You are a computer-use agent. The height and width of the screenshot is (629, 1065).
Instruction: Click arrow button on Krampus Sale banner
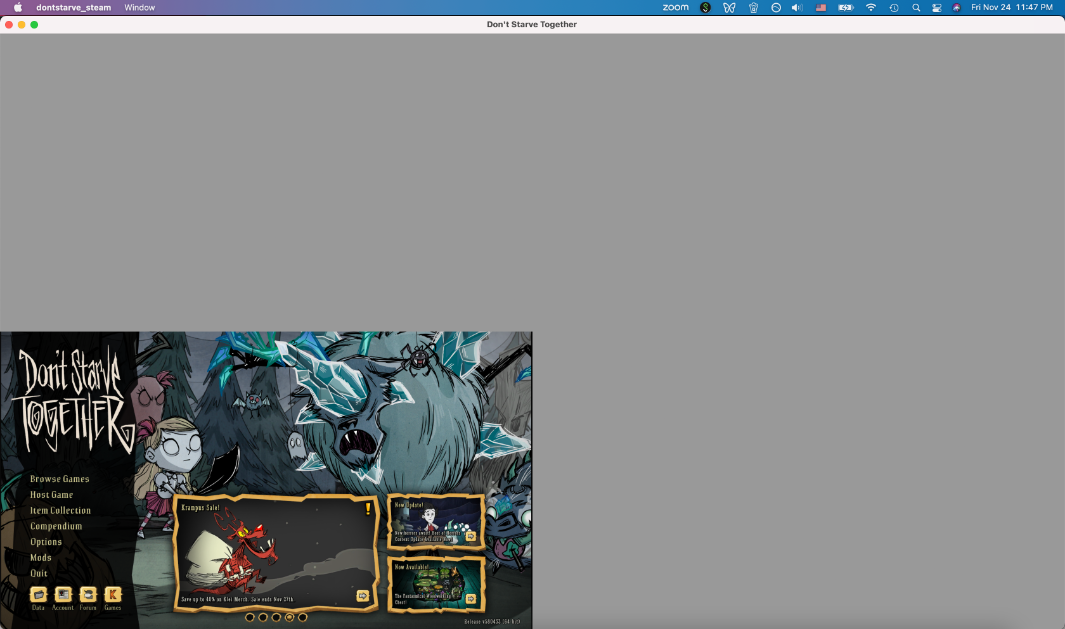363,596
